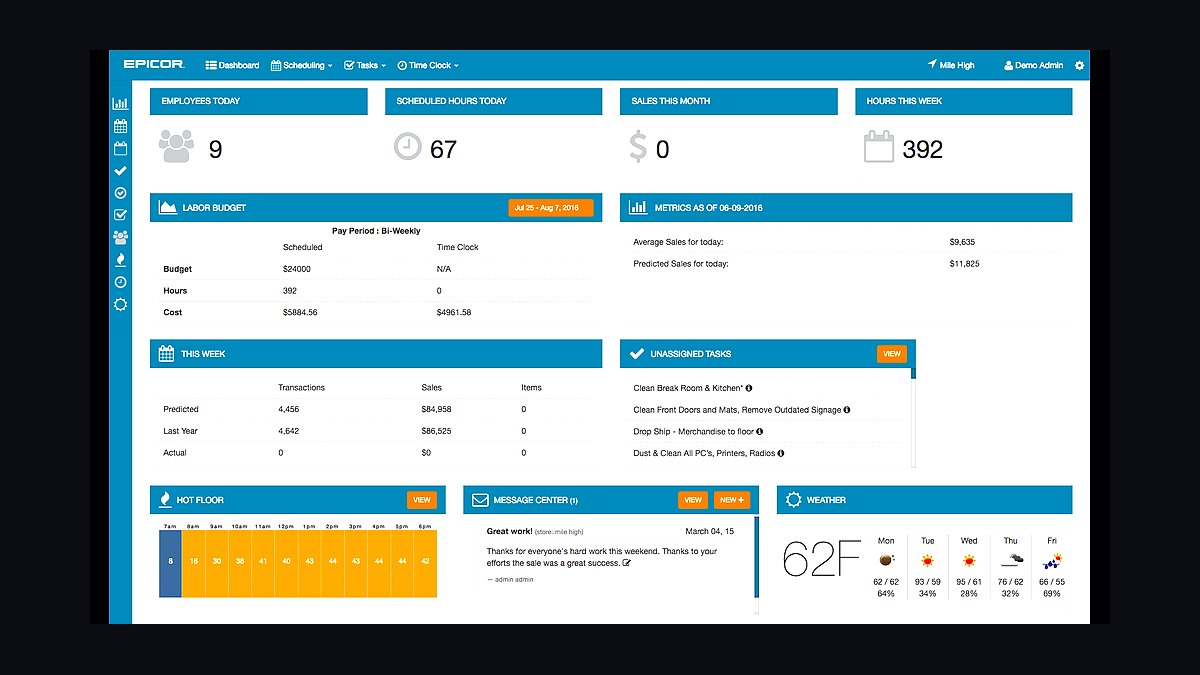Click the $5884.56 scheduled cost value
This screenshot has height=675, width=1200.
click(300, 312)
